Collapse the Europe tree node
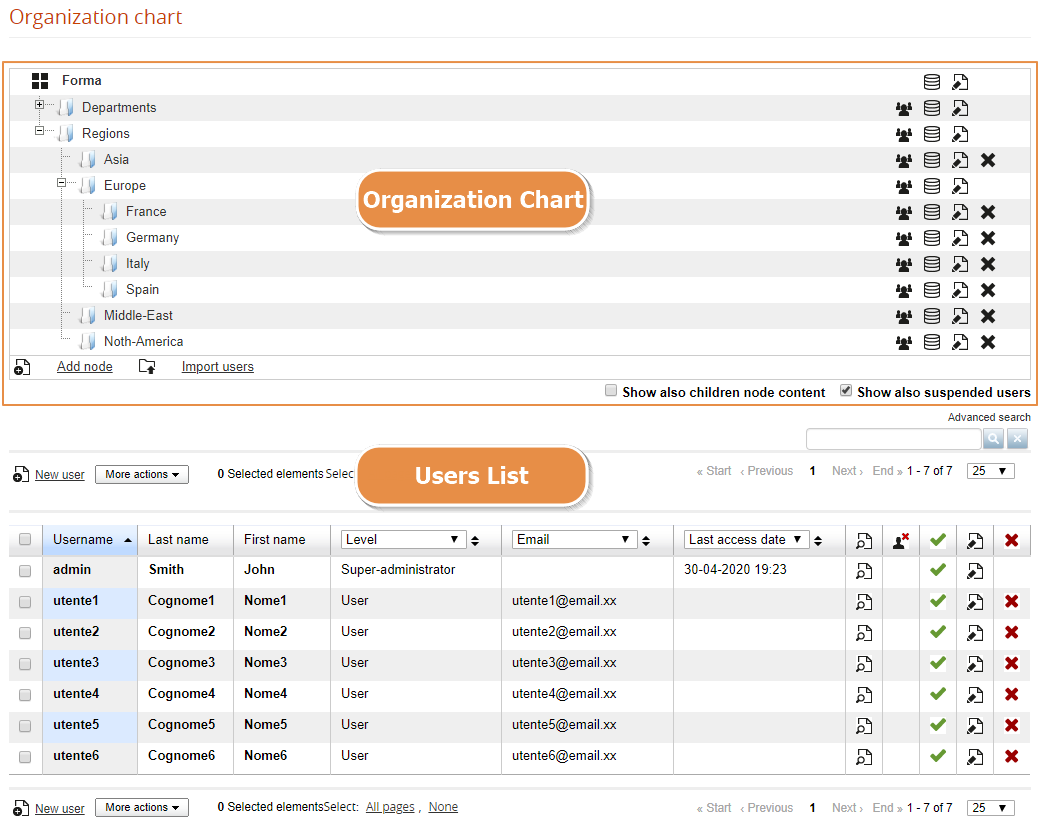The height and width of the screenshot is (826, 1038). point(62,183)
